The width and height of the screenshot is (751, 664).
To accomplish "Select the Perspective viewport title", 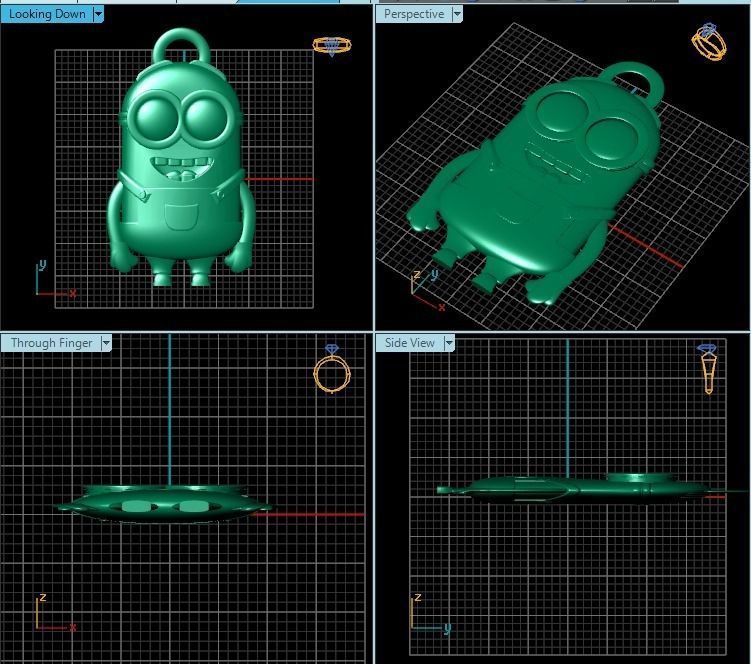I will [414, 14].
